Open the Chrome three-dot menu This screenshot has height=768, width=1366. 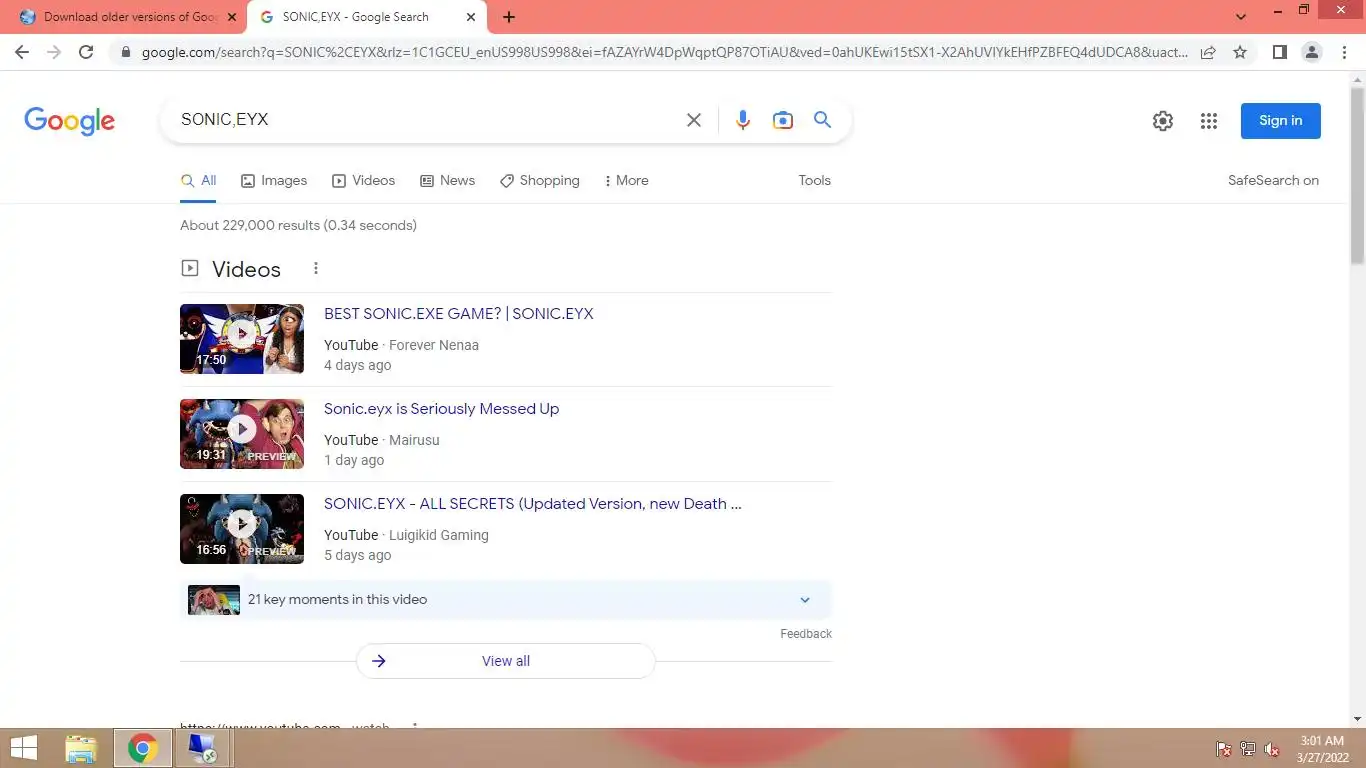point(1344,52)
